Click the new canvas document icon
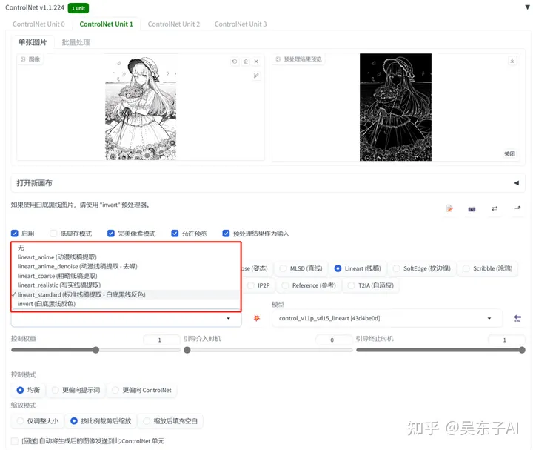This screenshot has height=450, width=534. pyautogui.click(x=449, y=208)
